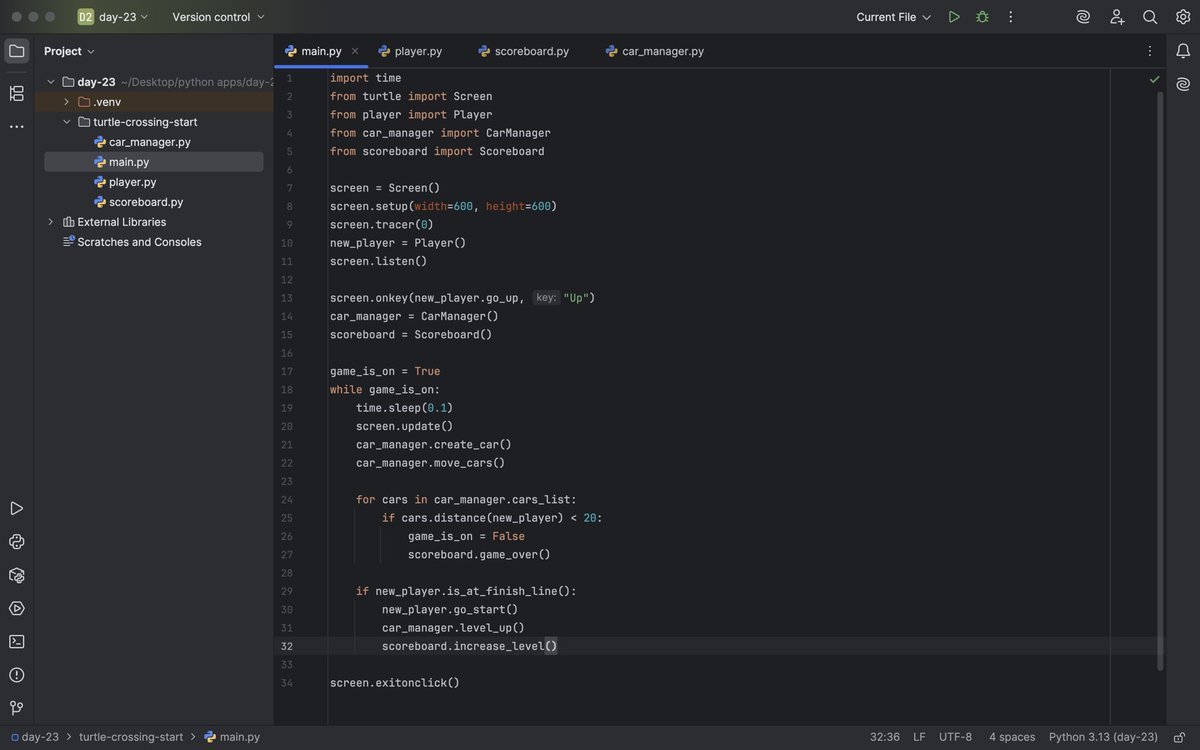This screenshot has width=1200, height=750.
Task: Open AI Assistant panel in right sidebar
Action: [x=1183, y=84]
